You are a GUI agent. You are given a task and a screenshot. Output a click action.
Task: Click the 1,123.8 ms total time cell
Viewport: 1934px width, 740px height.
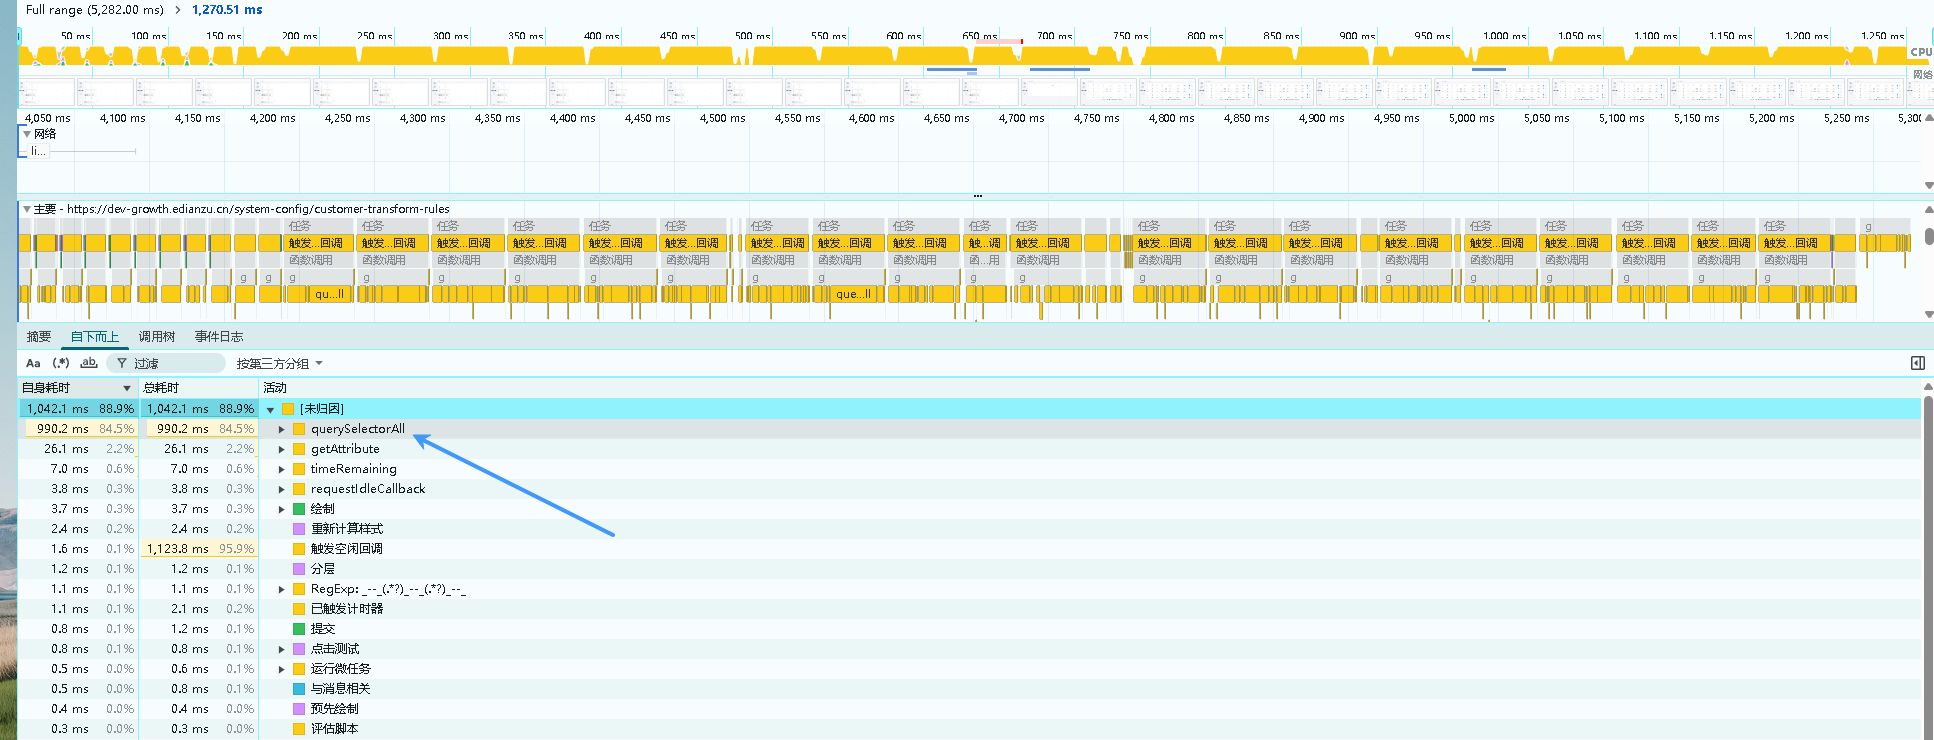199,549
